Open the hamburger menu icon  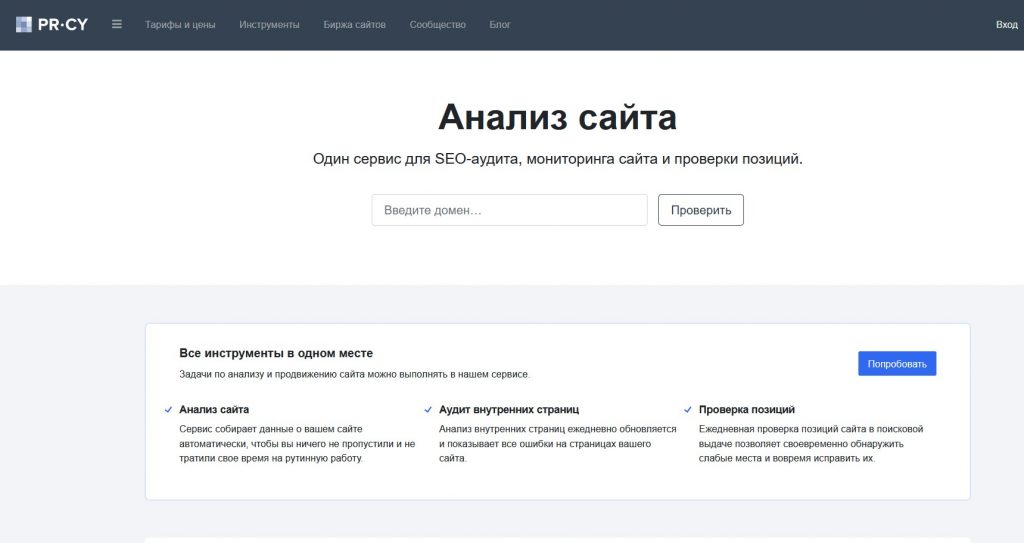click(117, 24)
